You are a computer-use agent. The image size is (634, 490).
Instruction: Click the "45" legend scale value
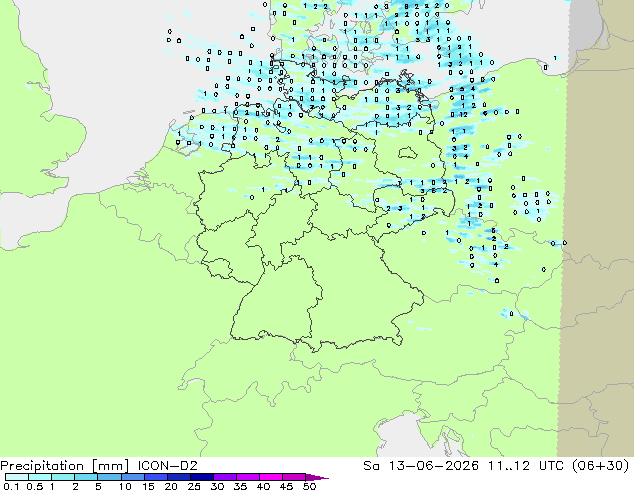tap(286, 486)
